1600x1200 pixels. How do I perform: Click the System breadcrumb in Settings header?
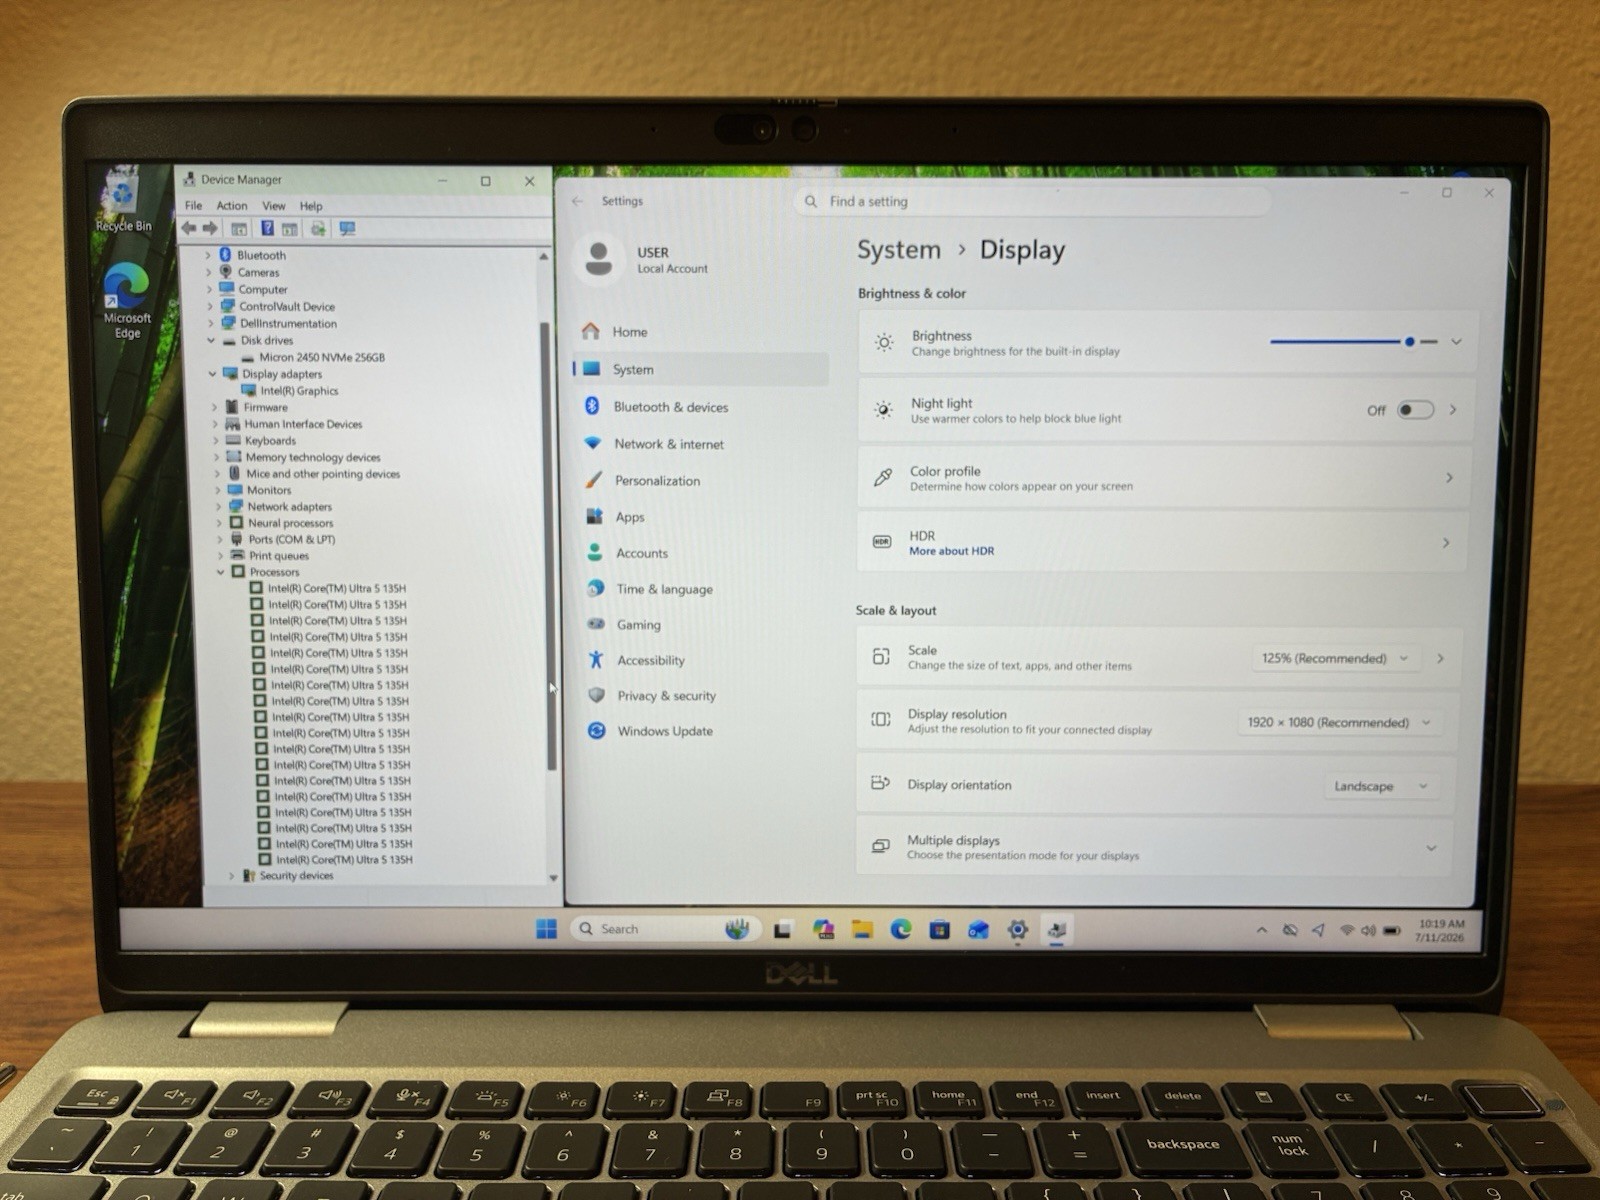[x=898, y=250]
